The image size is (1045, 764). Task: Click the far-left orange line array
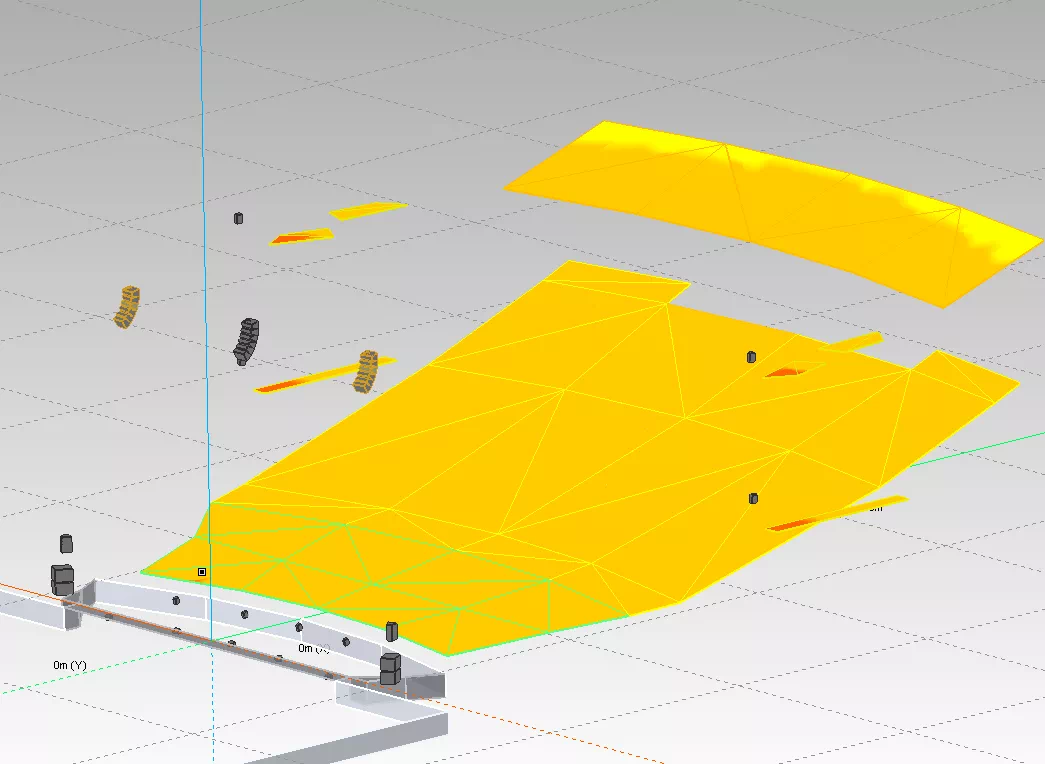pyautogui.click(x=126, y=307)
